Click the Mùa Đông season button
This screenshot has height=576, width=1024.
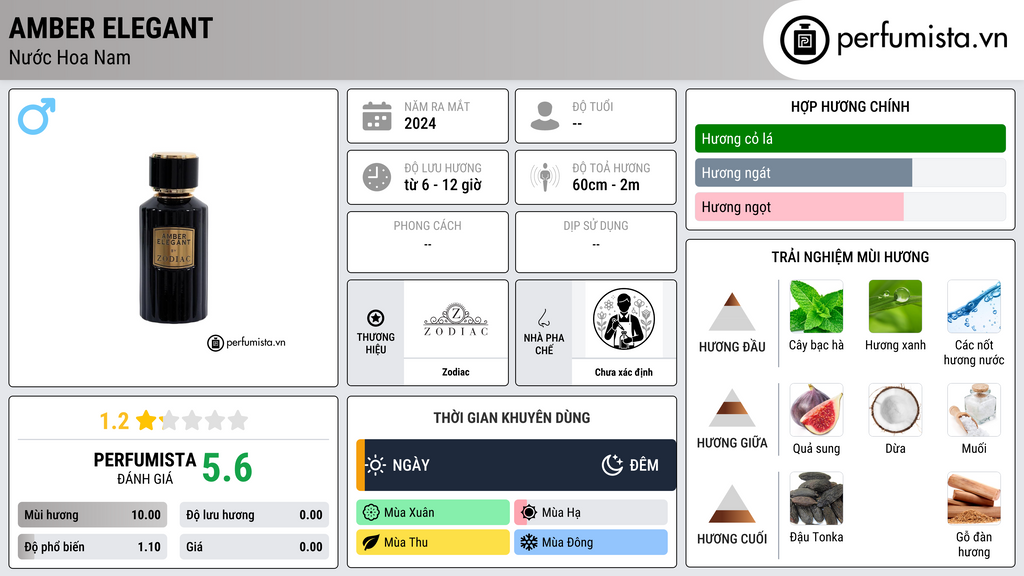(591, 542)
